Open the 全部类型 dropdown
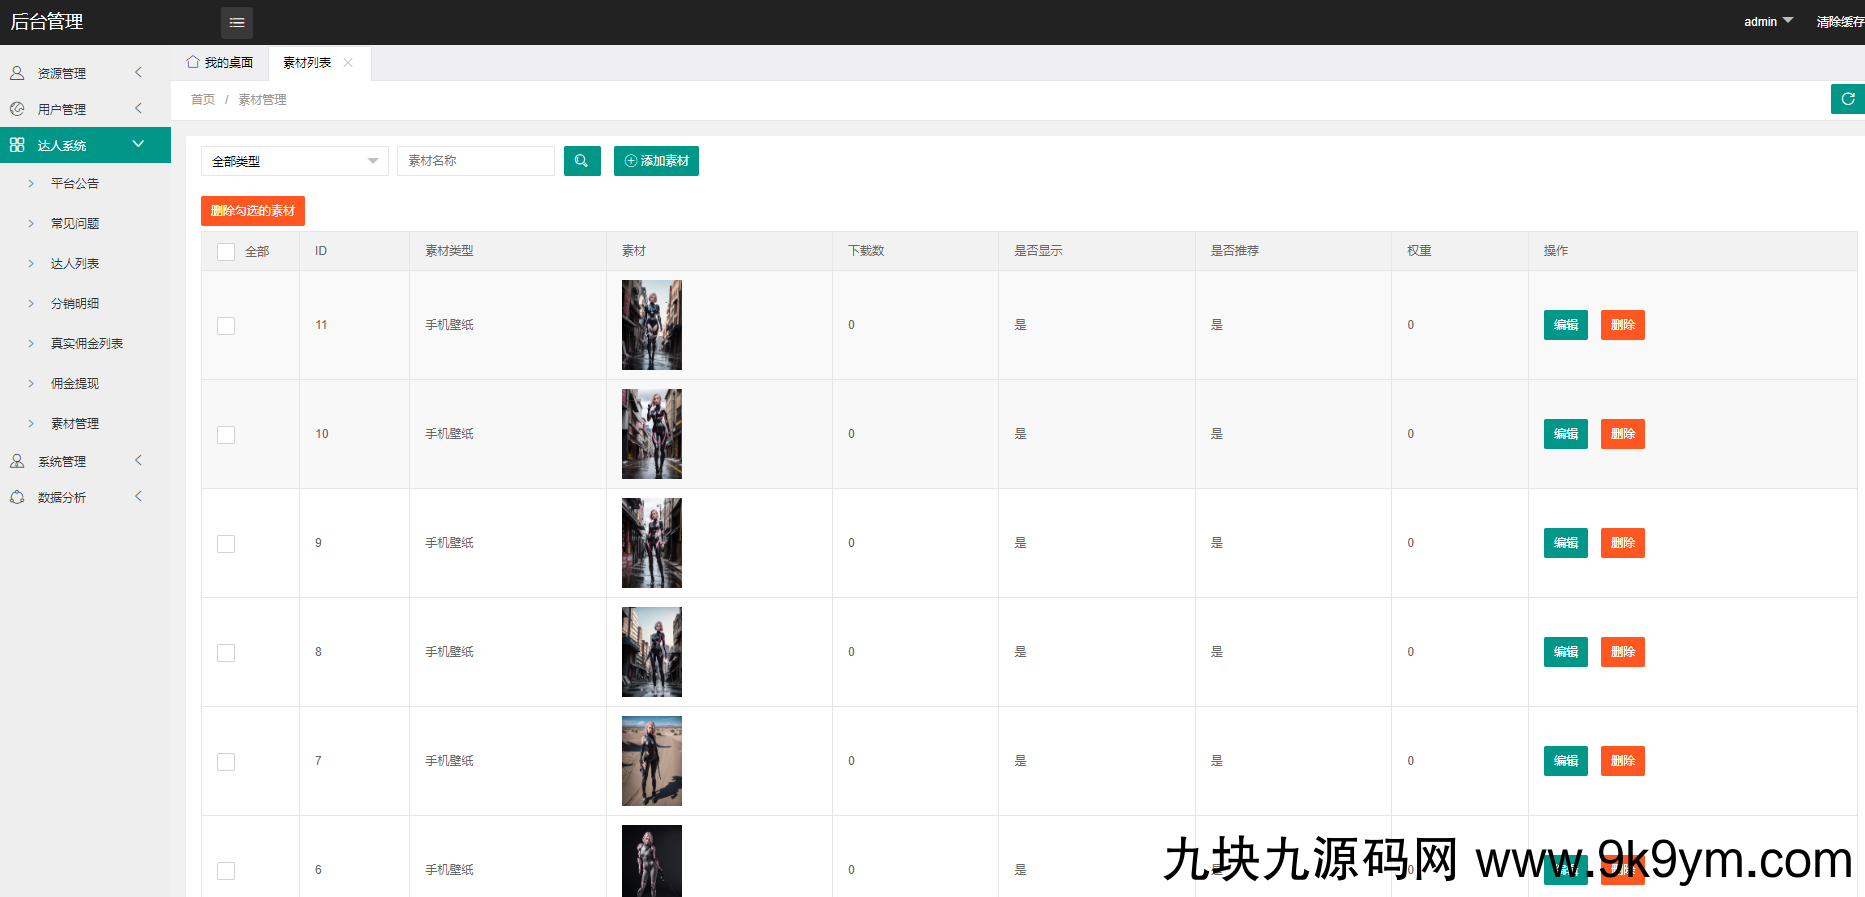Viewport: 1865px width, 897px height. (x=294, y=161)
